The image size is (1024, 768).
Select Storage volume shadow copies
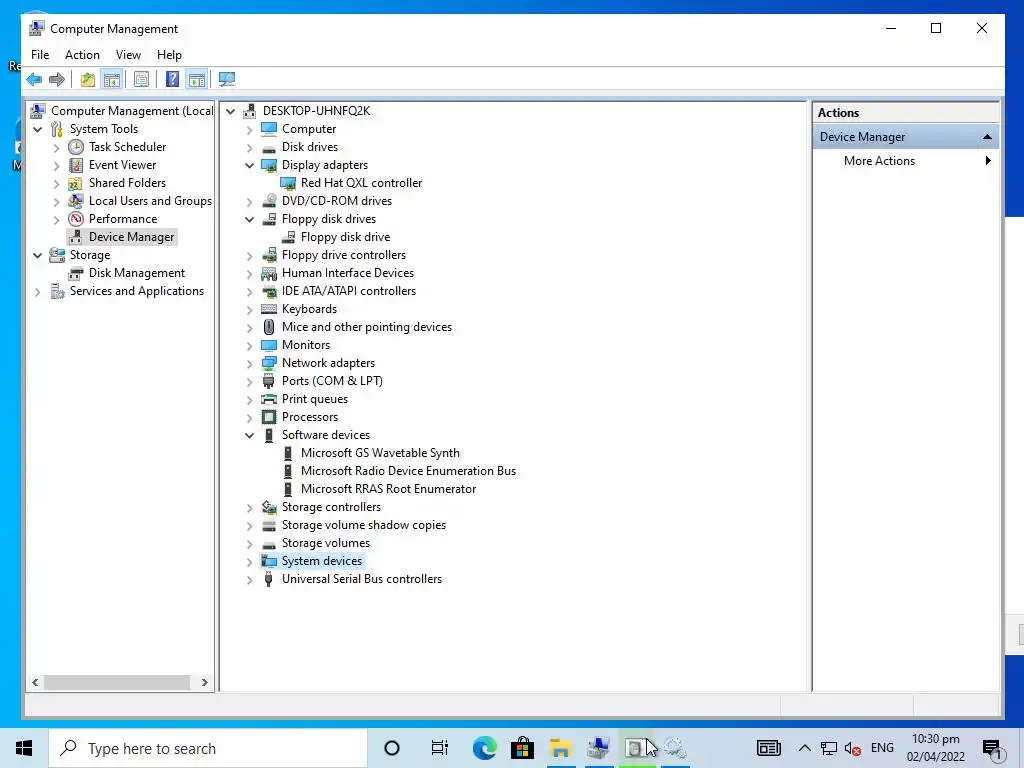(x=364, y=525)
